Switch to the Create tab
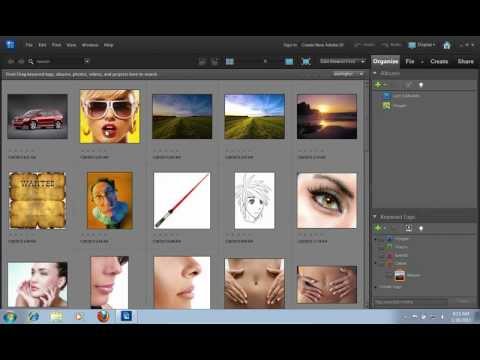The image size is (480, 360). coord(439,61)
